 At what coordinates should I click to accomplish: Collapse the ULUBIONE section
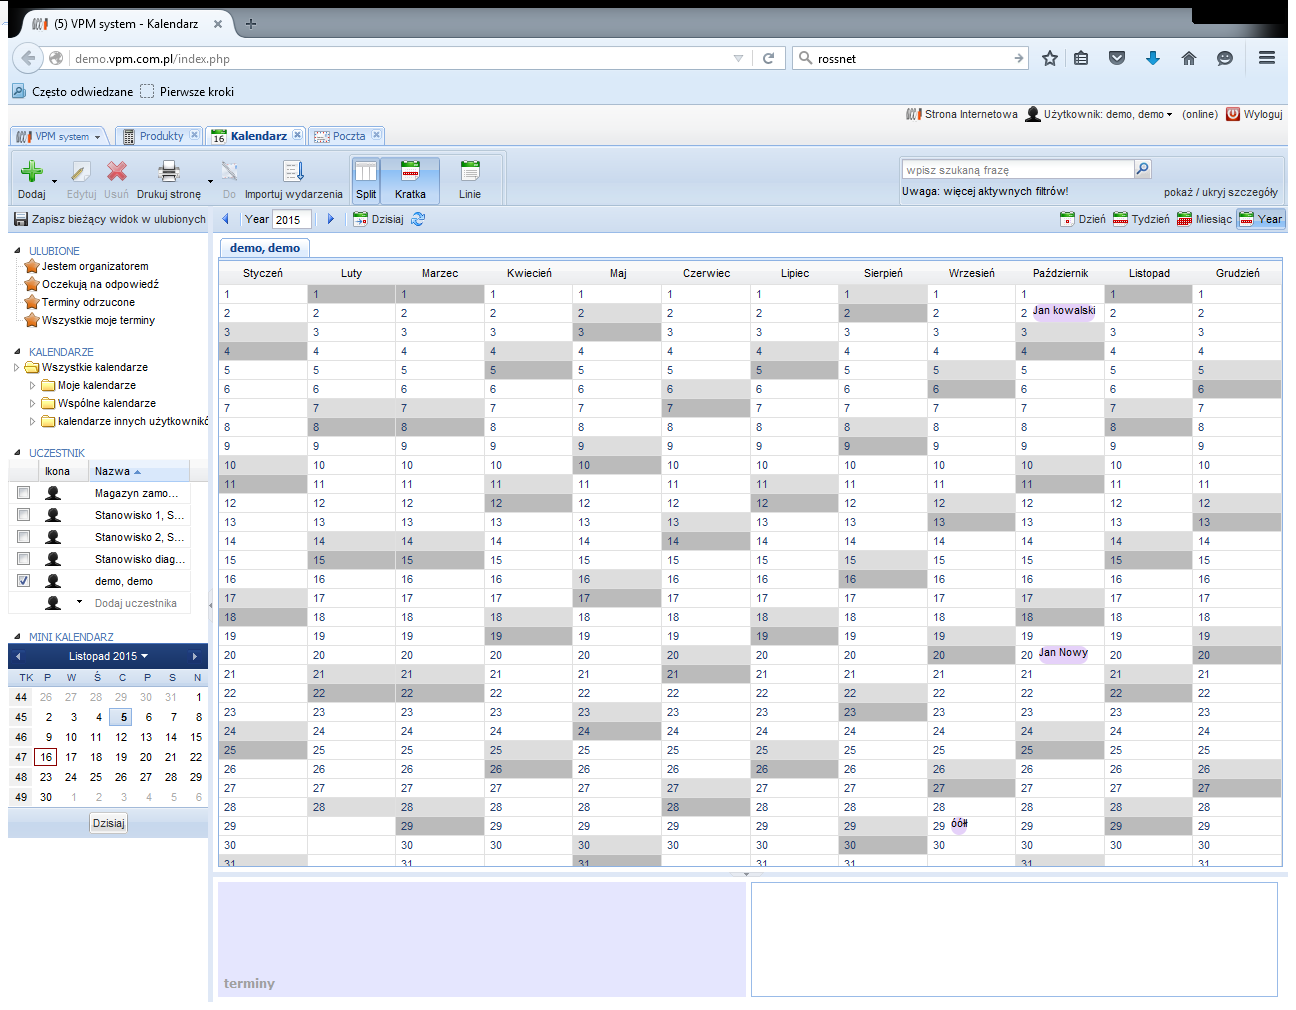click(18, 251)
